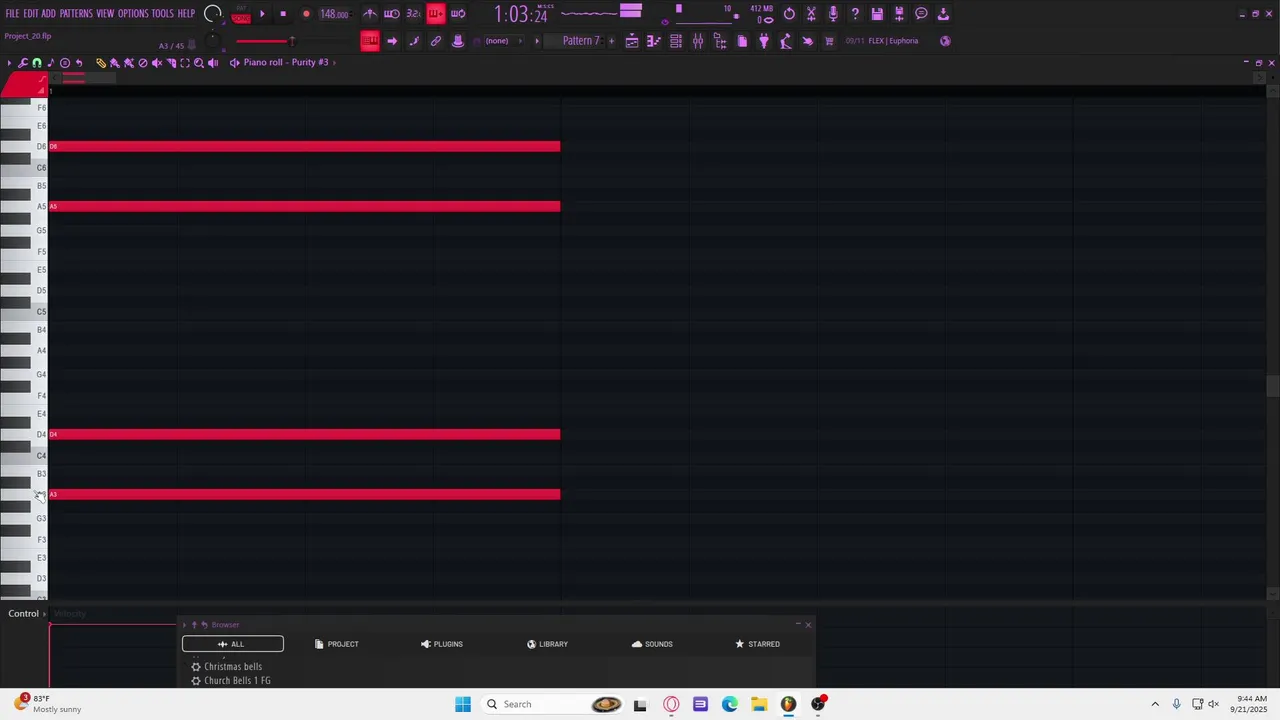Screen dimensions: 1280x720
Task: Open the piano roll tools wrench menu
Action: pos(23,63)
